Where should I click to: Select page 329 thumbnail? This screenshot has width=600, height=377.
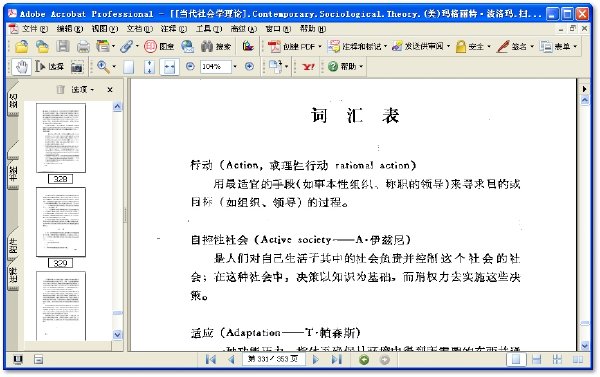coord(61,222)
